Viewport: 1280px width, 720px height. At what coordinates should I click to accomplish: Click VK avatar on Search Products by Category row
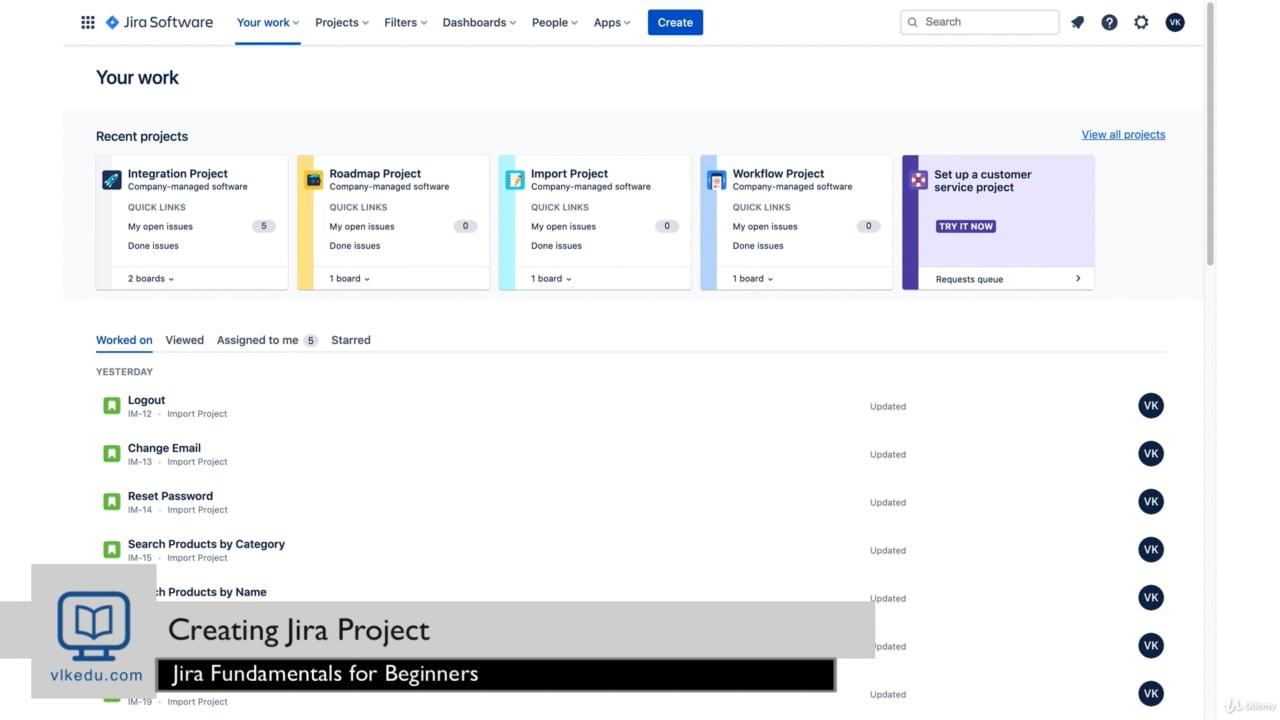tap(1151, 550)
